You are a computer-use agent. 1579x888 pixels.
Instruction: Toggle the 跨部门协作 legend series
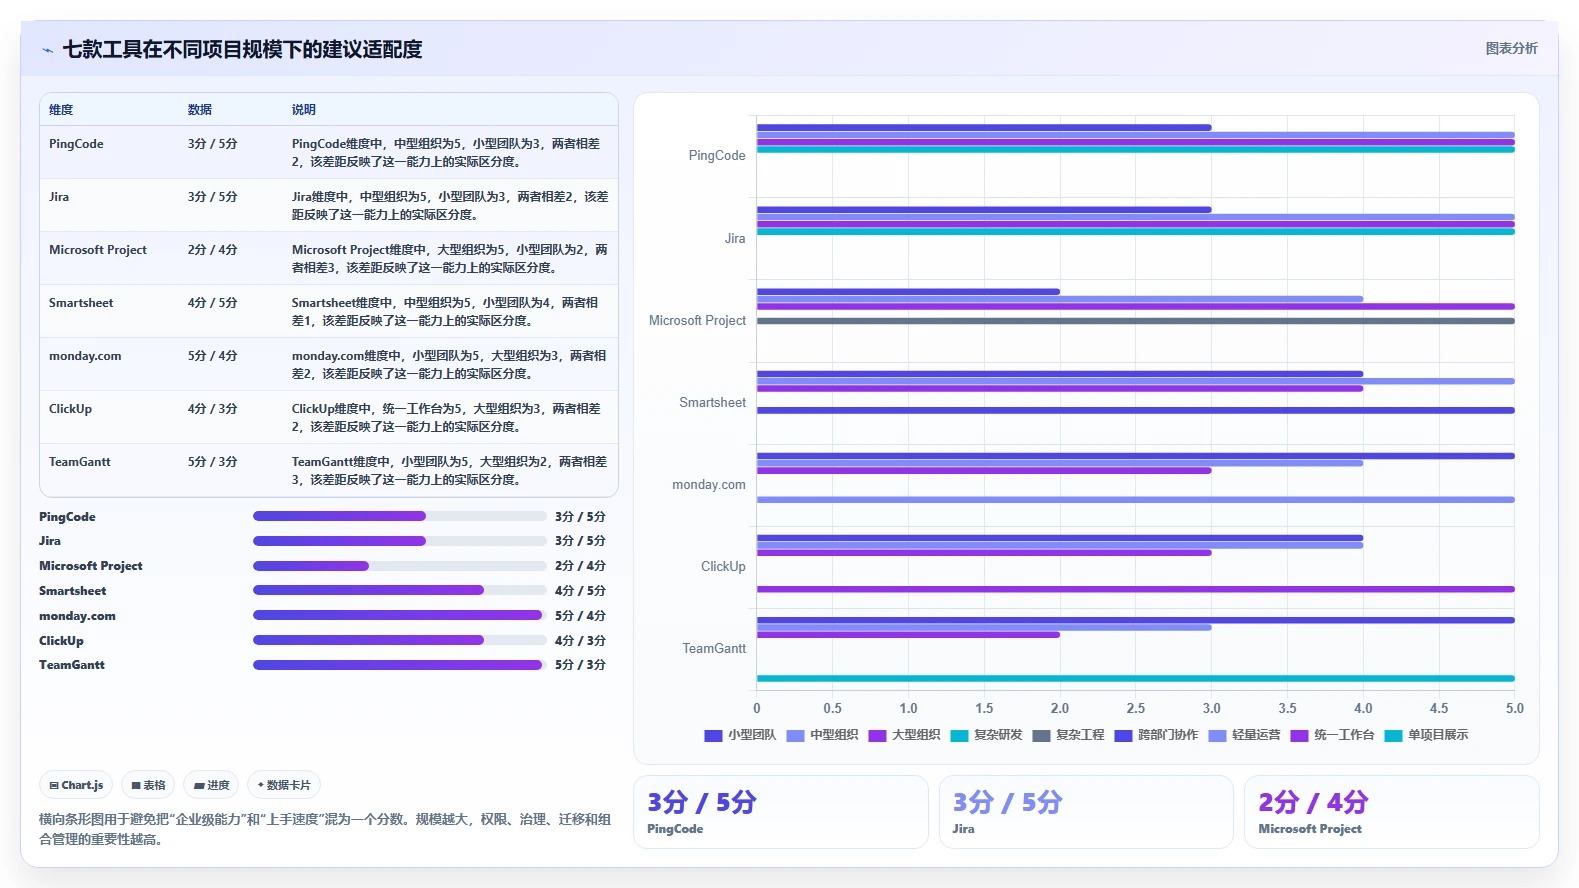coord(1156,735)
